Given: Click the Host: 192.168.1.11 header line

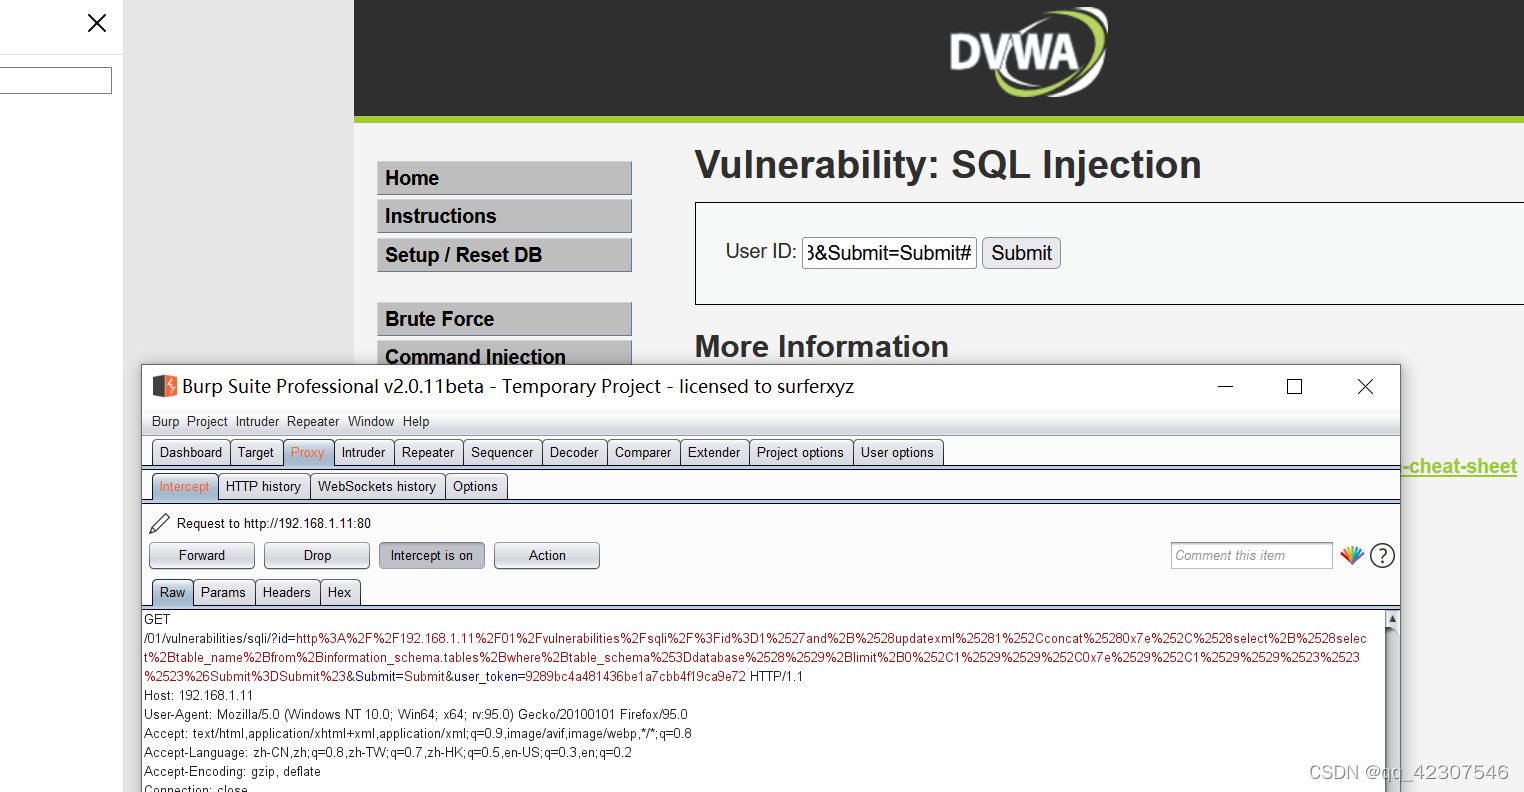Looking at the screenshot, I should tap(199, 695).
